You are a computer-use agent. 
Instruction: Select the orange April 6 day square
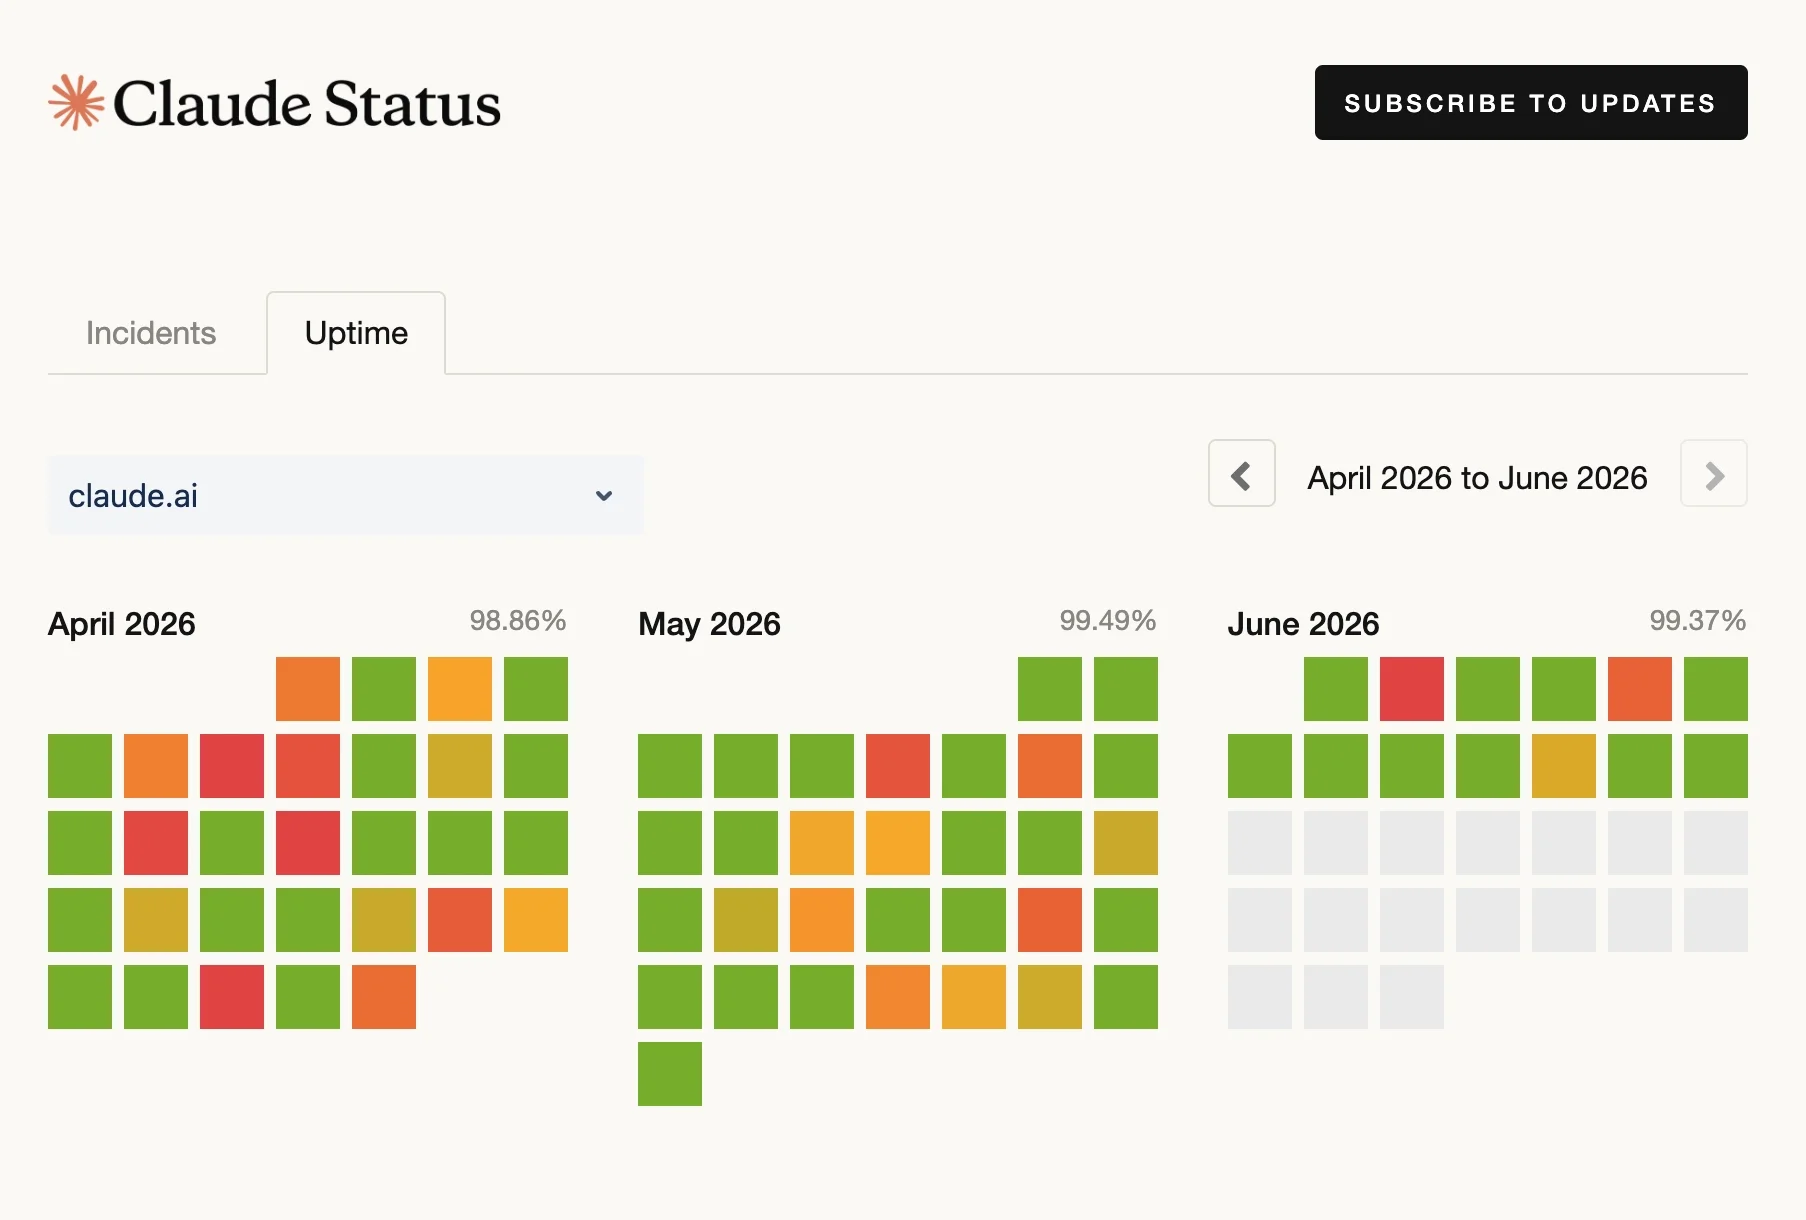[x=156, y=766]
